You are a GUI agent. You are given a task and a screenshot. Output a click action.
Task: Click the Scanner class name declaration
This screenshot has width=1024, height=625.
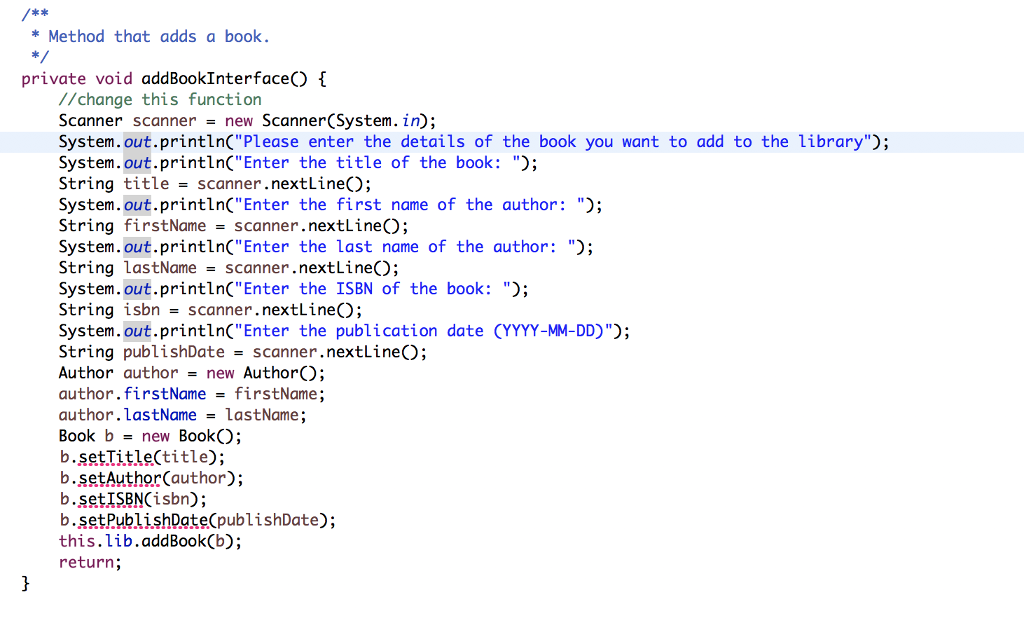[86, 120]
